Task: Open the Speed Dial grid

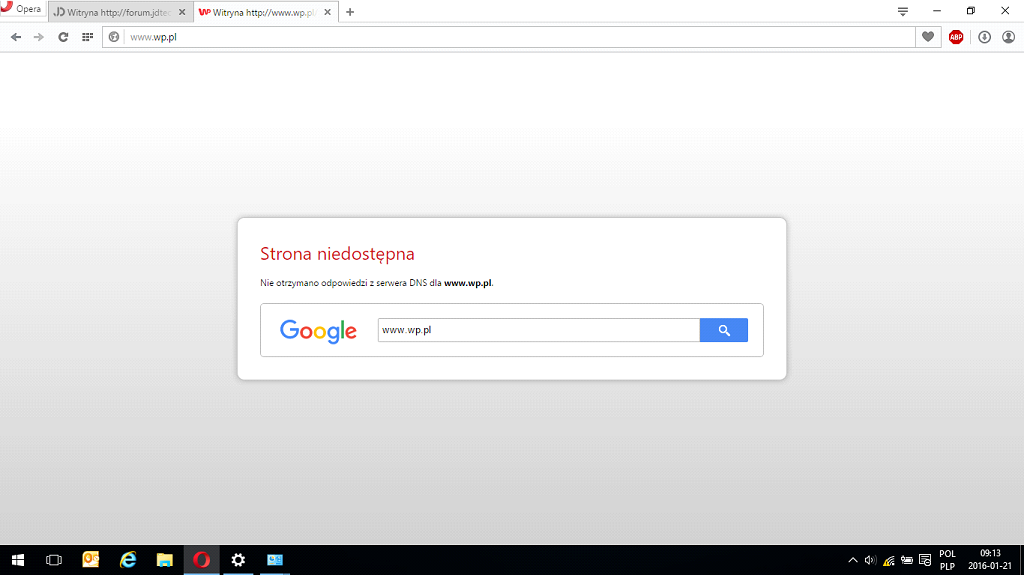Action: 87,37
